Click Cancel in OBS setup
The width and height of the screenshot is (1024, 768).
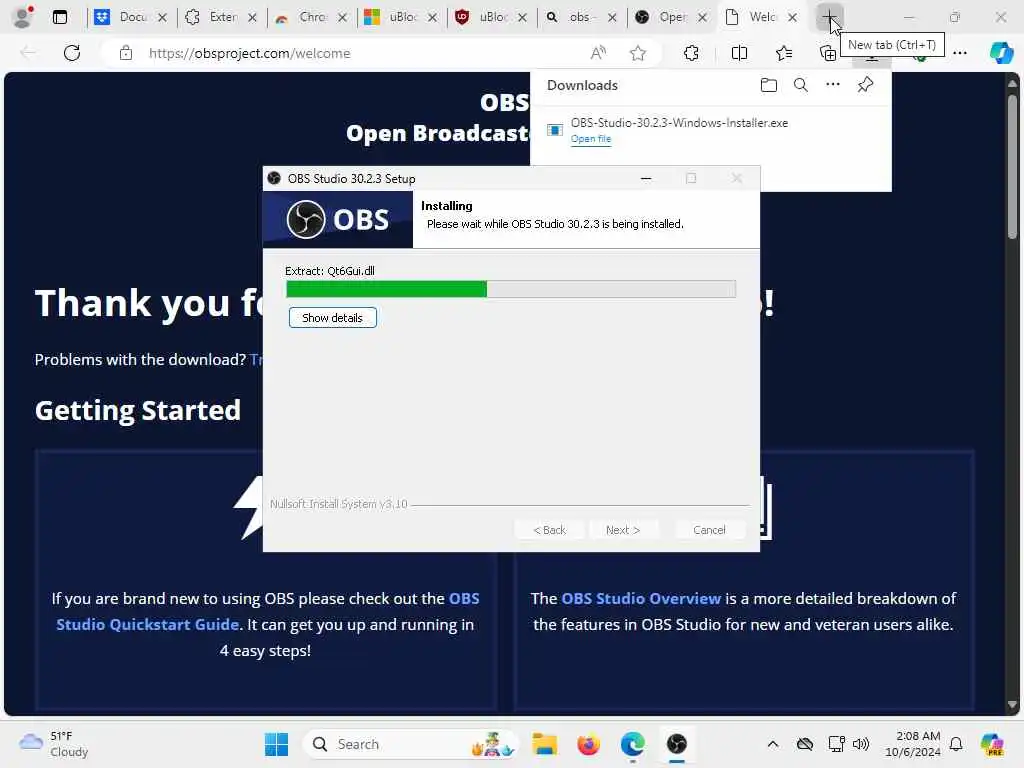[709, 530]
